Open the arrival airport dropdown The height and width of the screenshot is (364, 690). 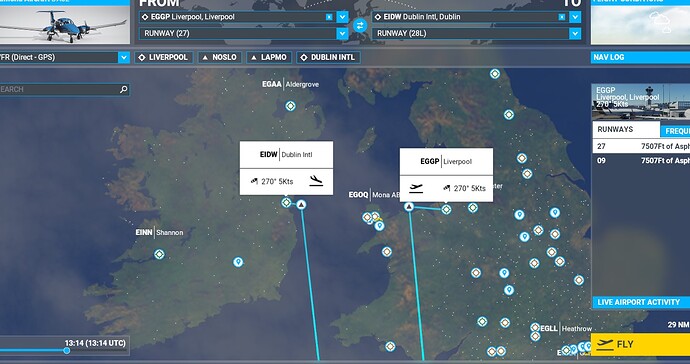pos(575,17)
